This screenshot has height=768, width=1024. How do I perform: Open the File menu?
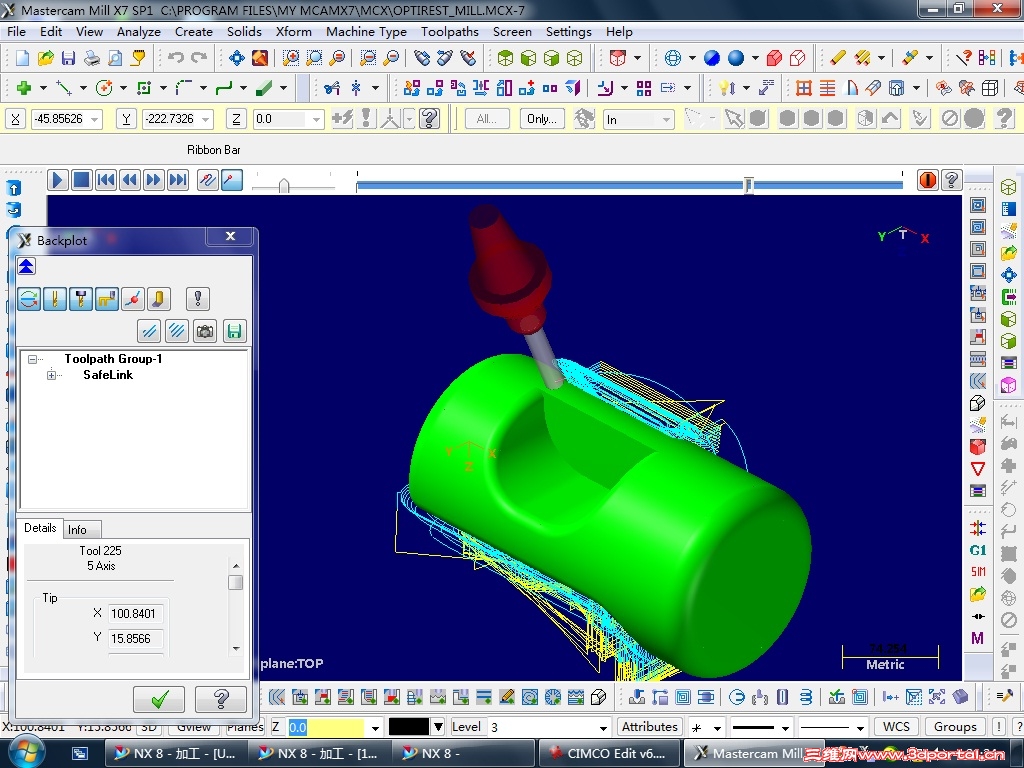16,31
